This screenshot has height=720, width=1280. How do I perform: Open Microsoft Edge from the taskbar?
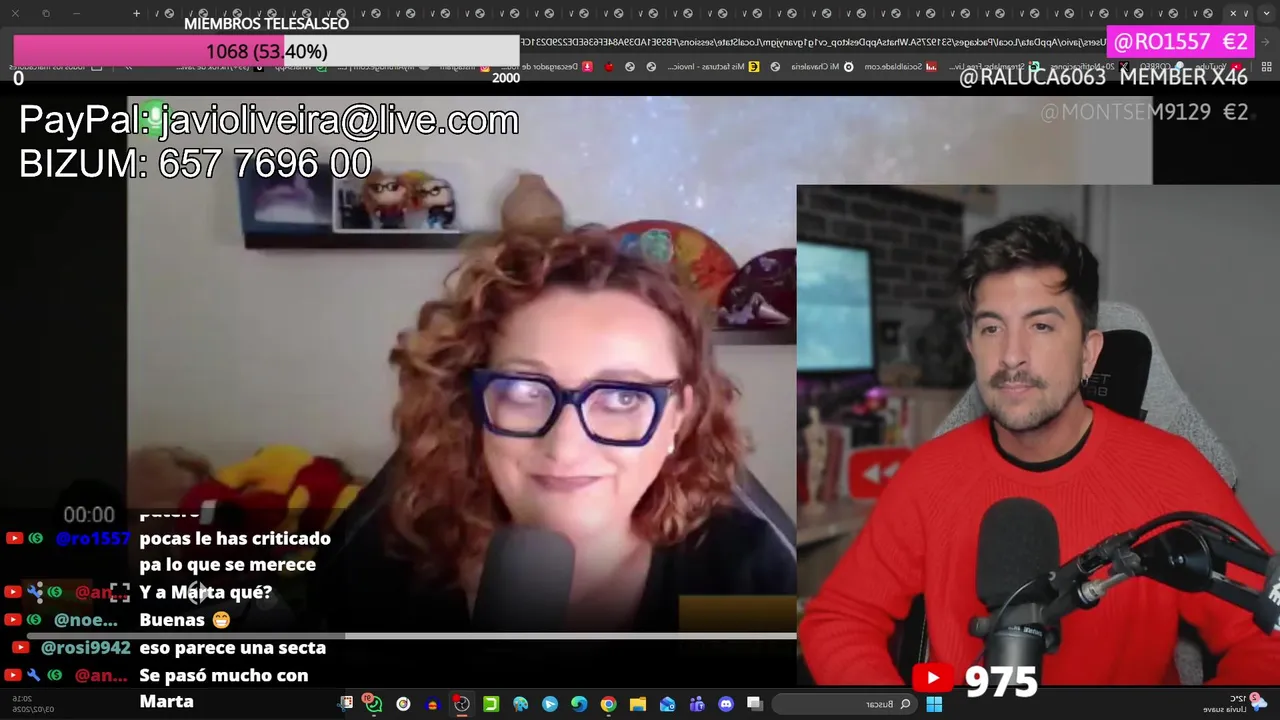coord(579,704)
